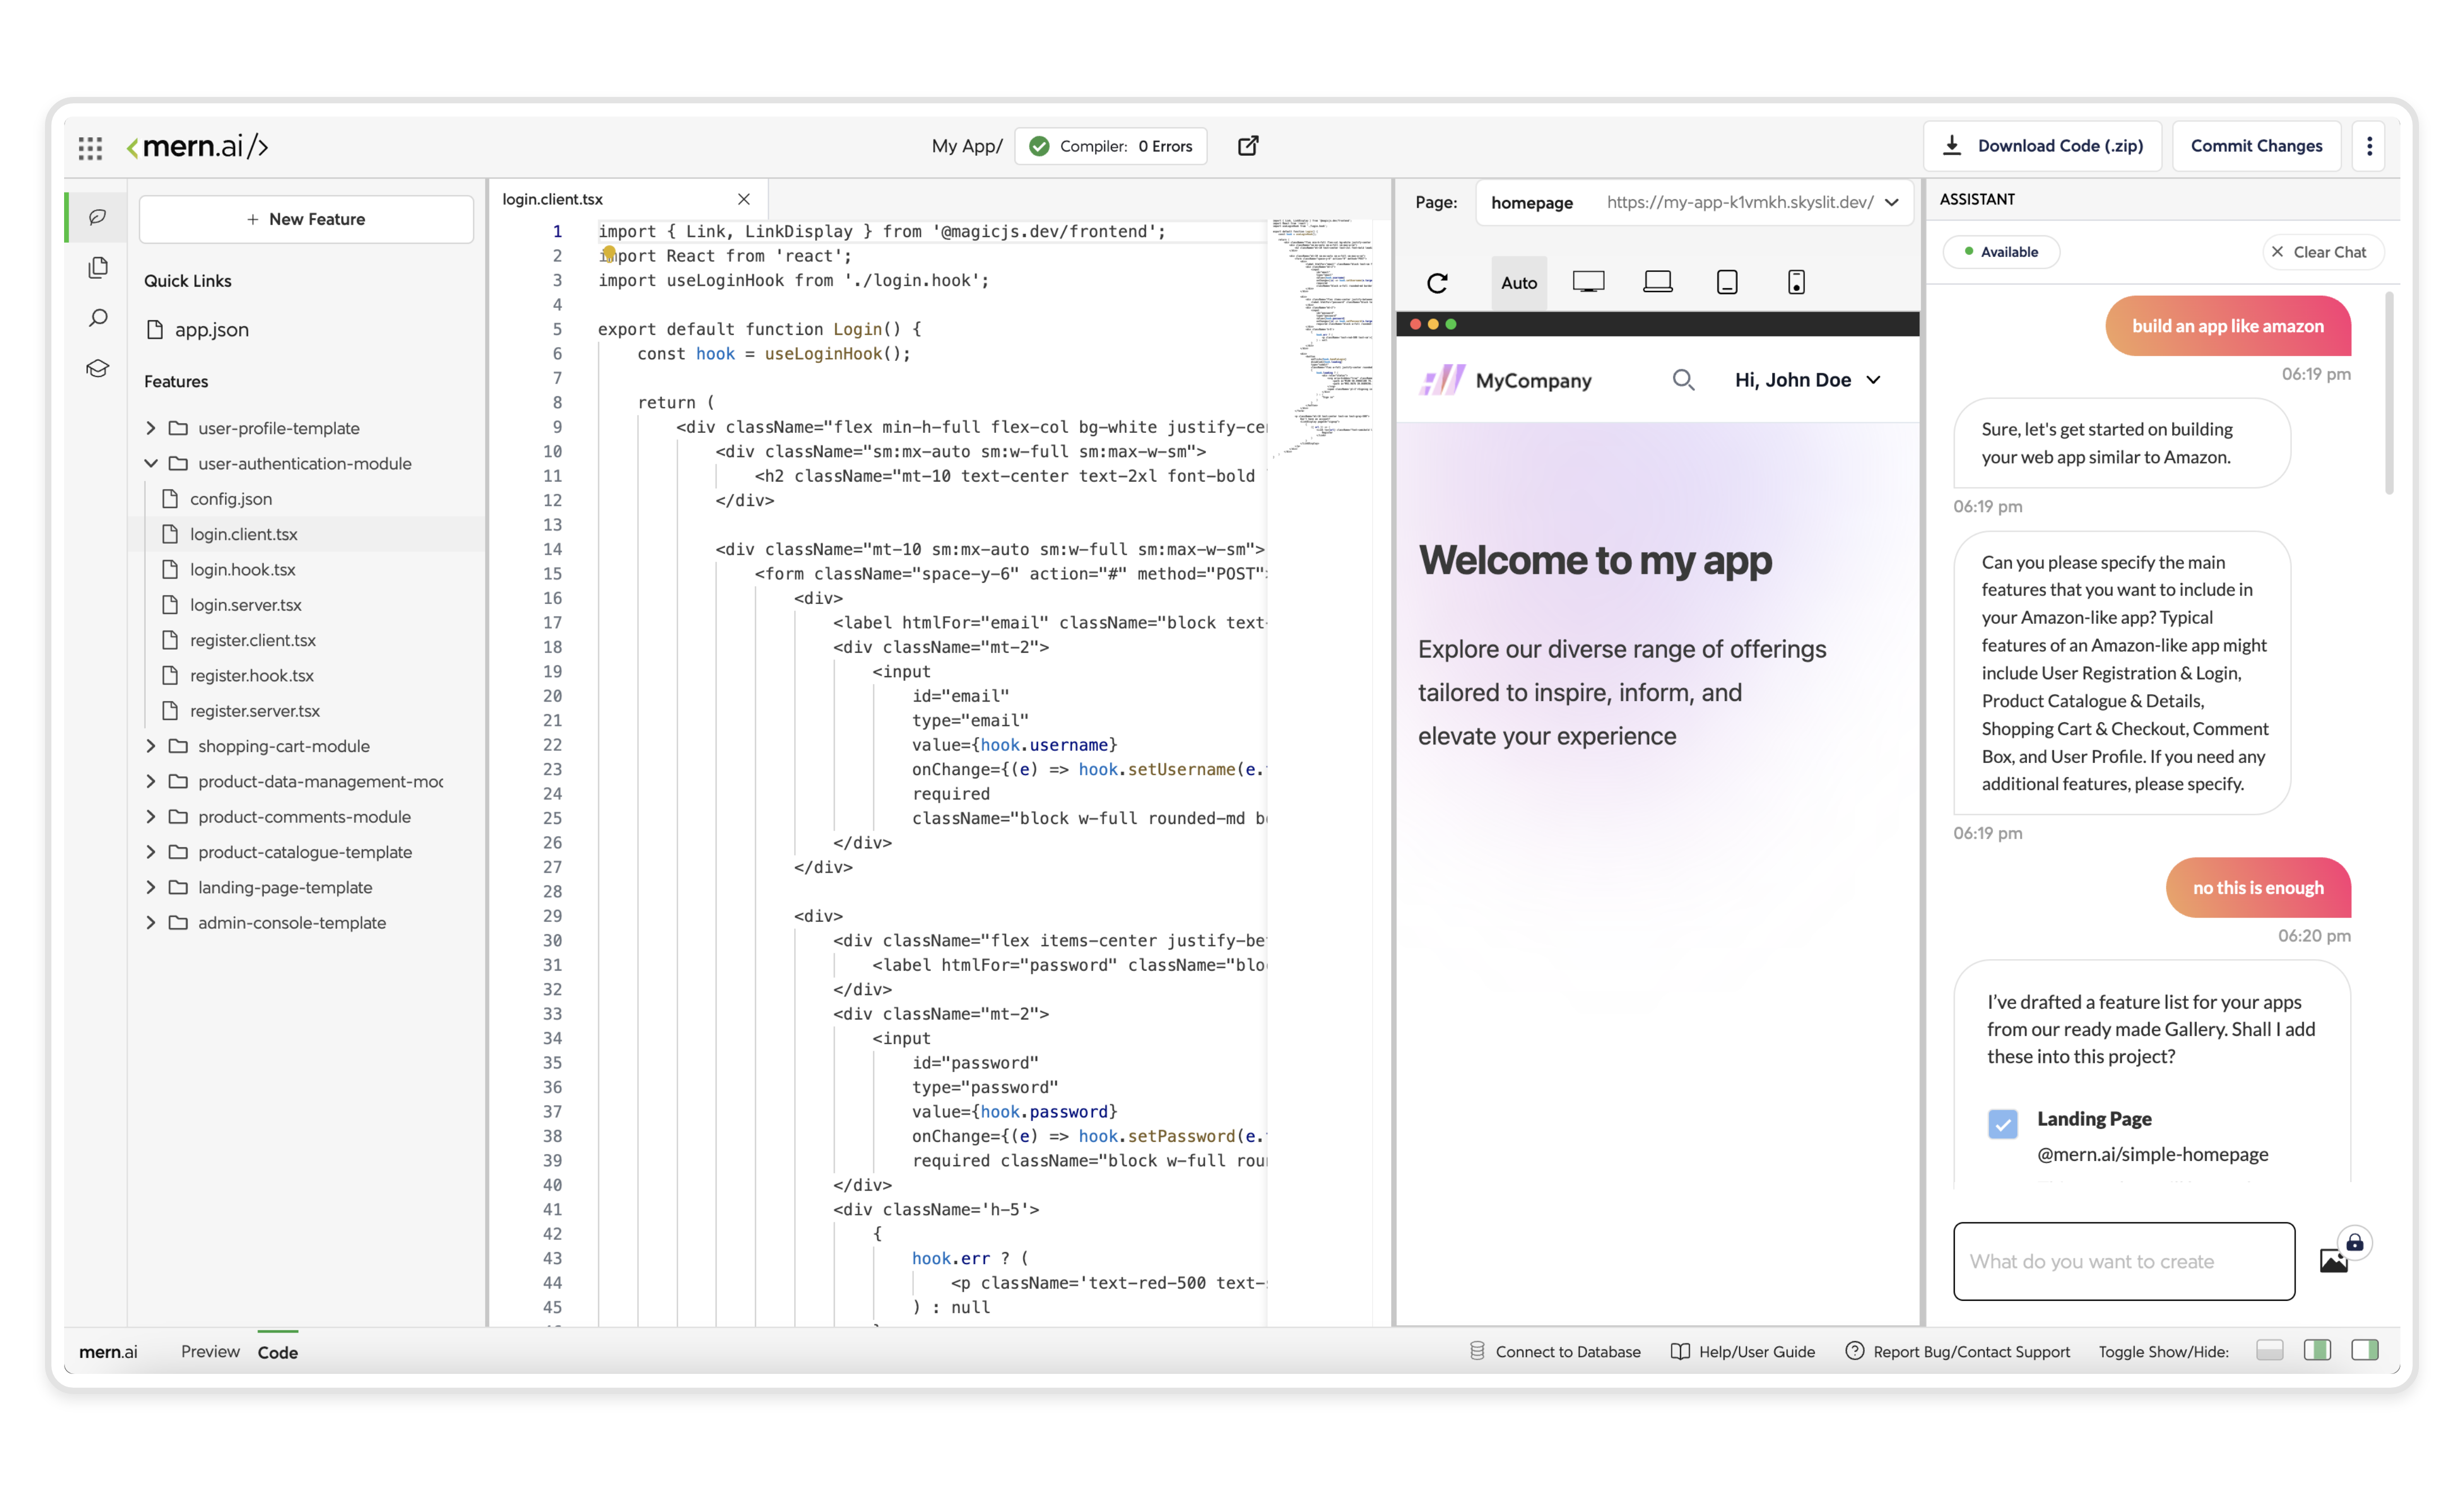Viewport: 2464px width, 1491px height.
Task: Open the app in new window icon
Action: [x=1248, y=146]
